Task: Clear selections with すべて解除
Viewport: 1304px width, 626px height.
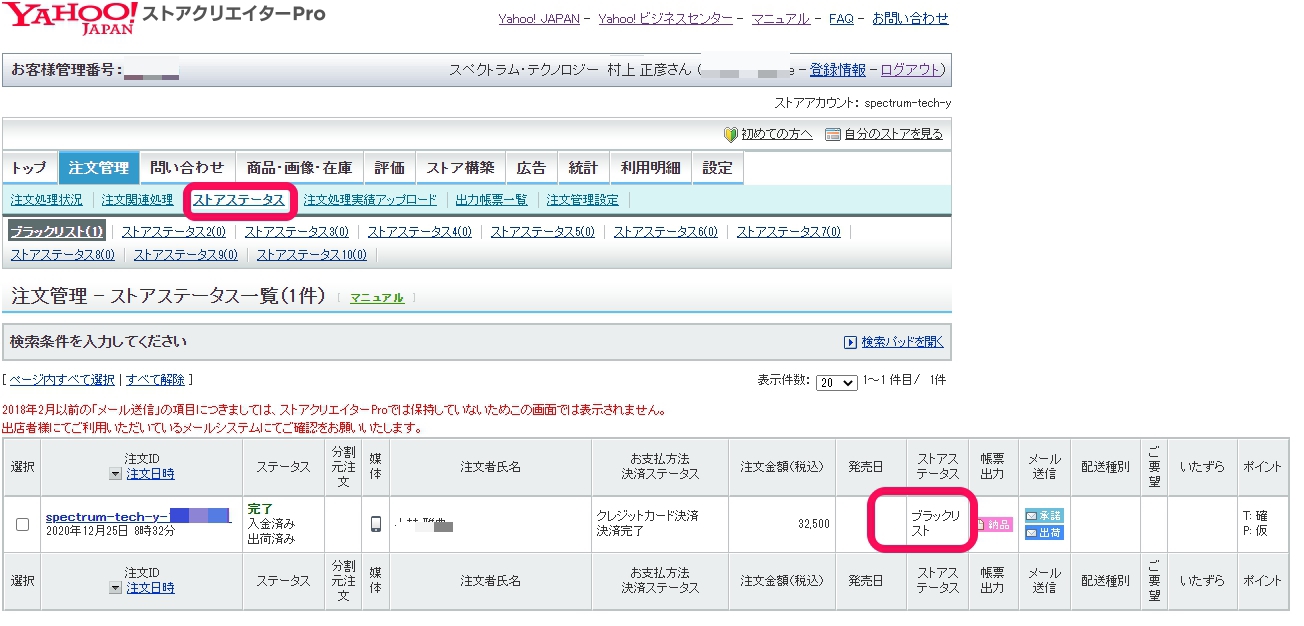Action: tap(155, 380)
